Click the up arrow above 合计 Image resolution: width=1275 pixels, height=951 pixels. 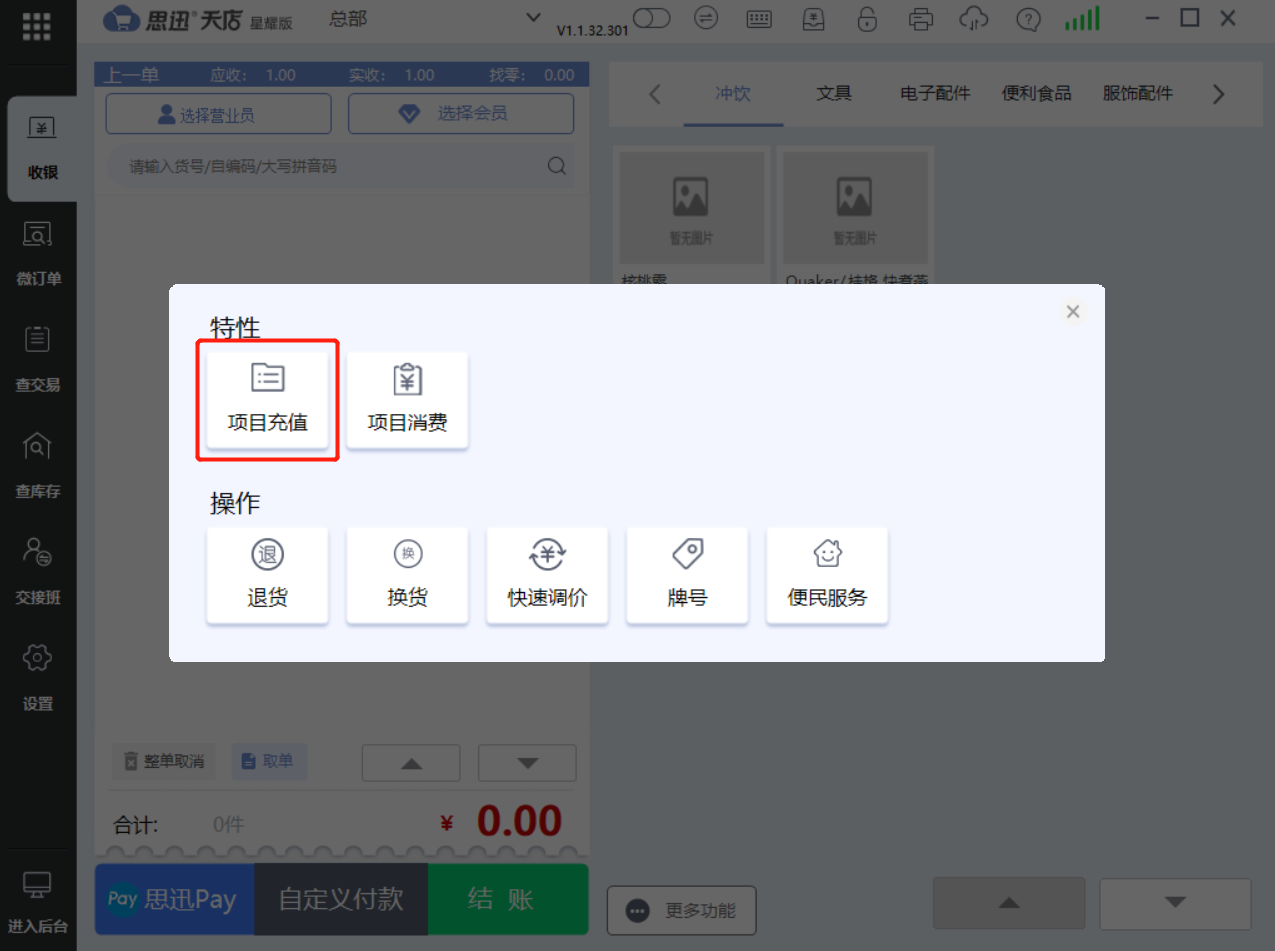(410, 762)
